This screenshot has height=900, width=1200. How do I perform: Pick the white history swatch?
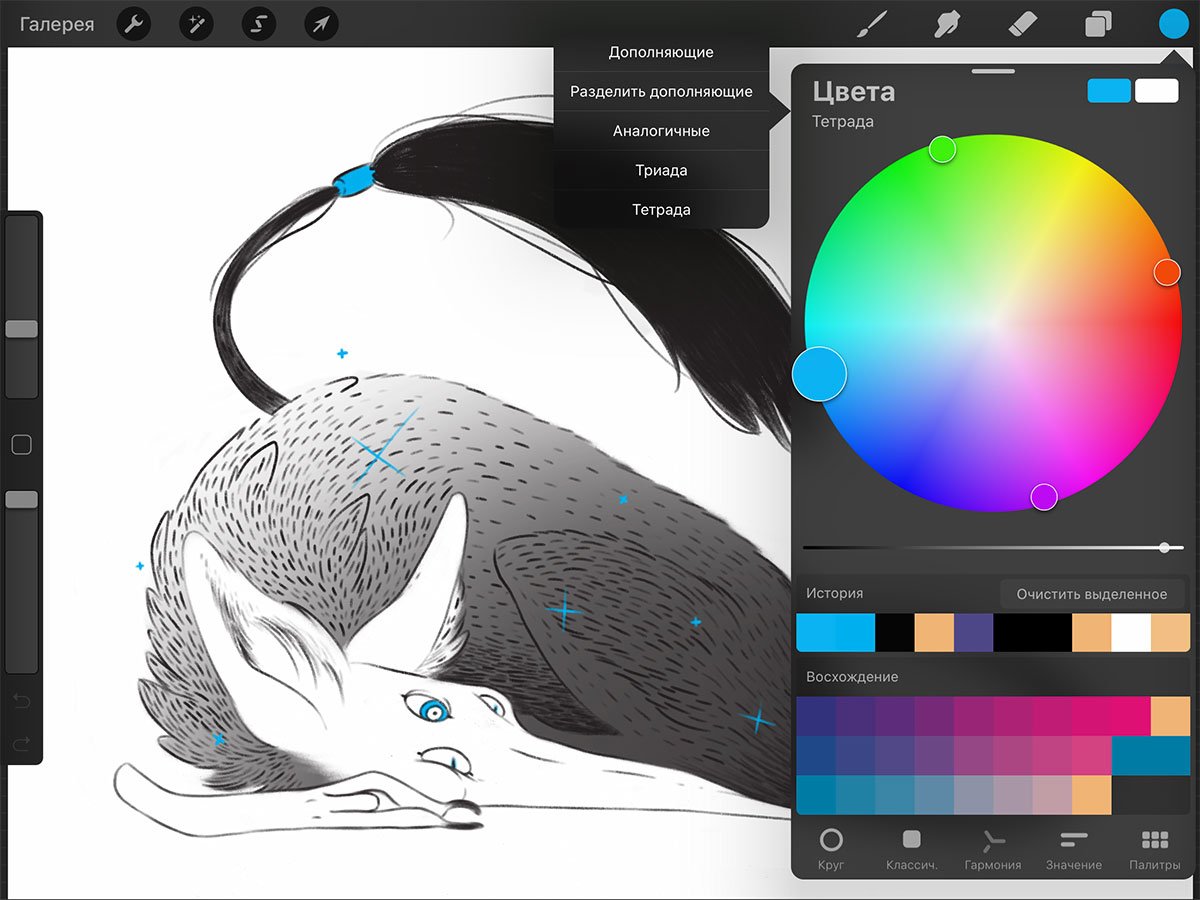click(x=1131, y=633)
